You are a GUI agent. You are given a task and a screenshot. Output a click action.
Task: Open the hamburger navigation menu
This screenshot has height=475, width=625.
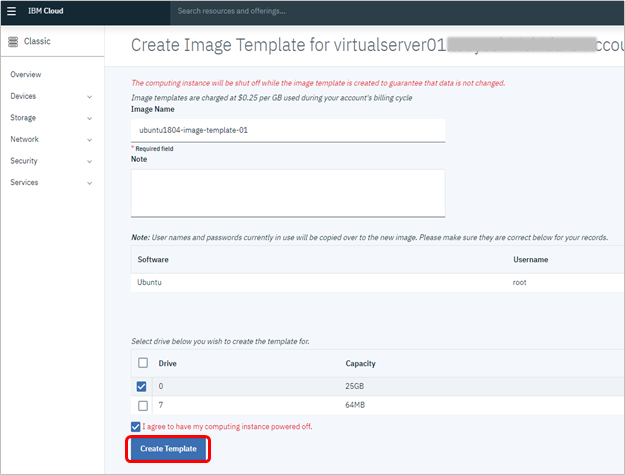point(12,11)
